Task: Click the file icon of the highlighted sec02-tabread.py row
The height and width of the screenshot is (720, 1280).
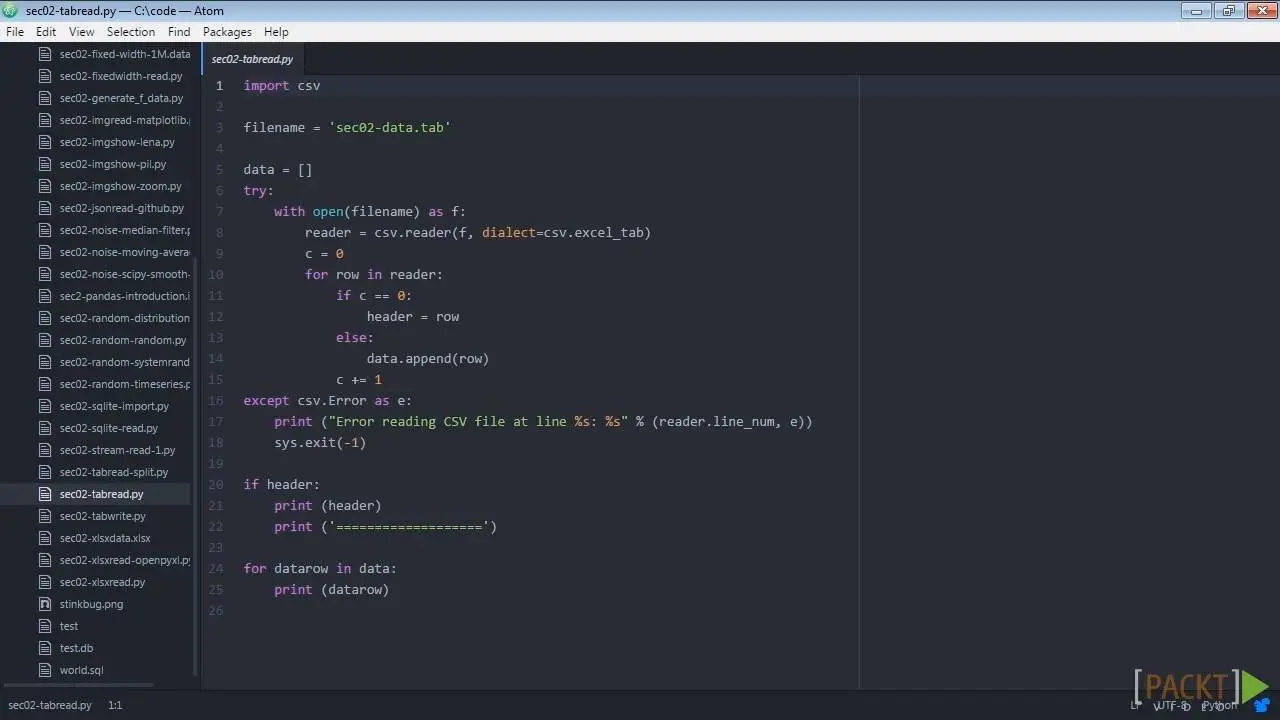Action: [x=44, y=494]
